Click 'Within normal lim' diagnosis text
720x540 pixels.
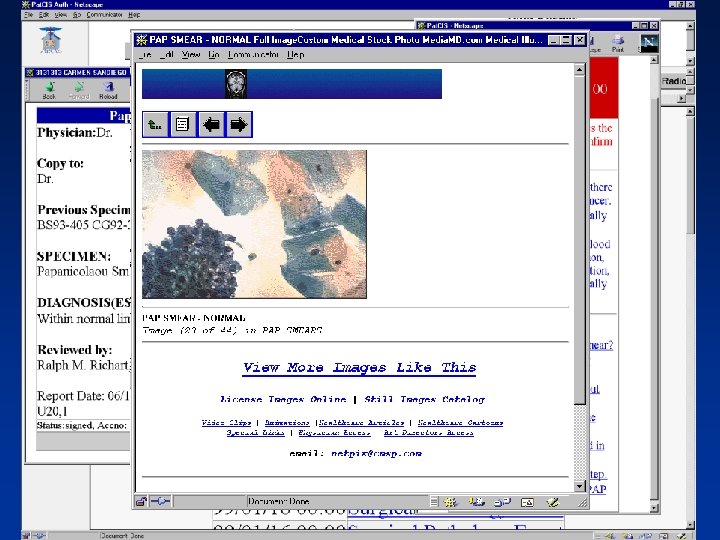pos(84,319)
